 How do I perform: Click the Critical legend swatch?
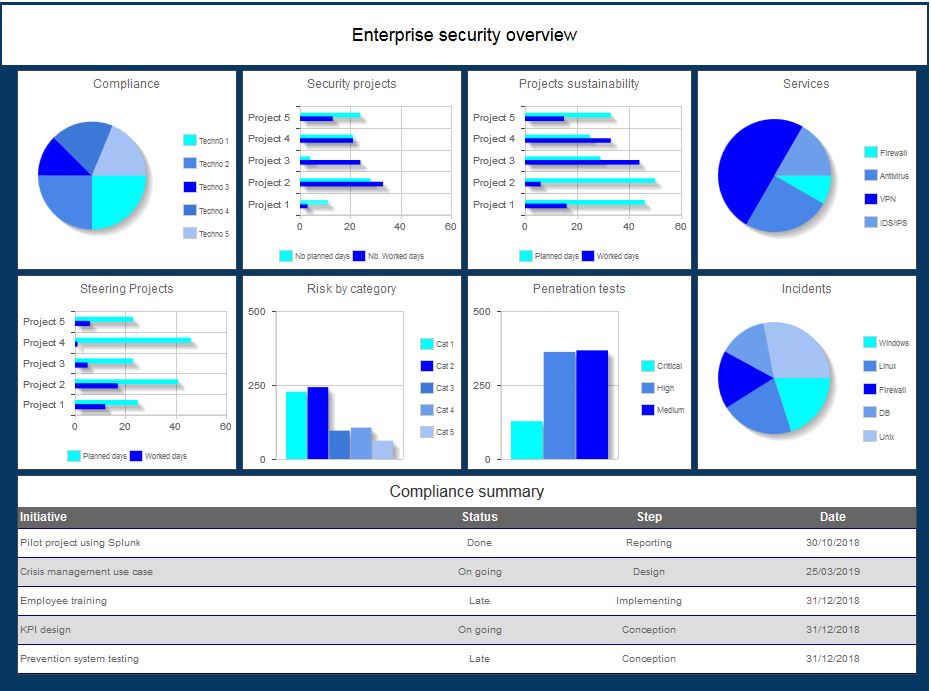[648, 366]
